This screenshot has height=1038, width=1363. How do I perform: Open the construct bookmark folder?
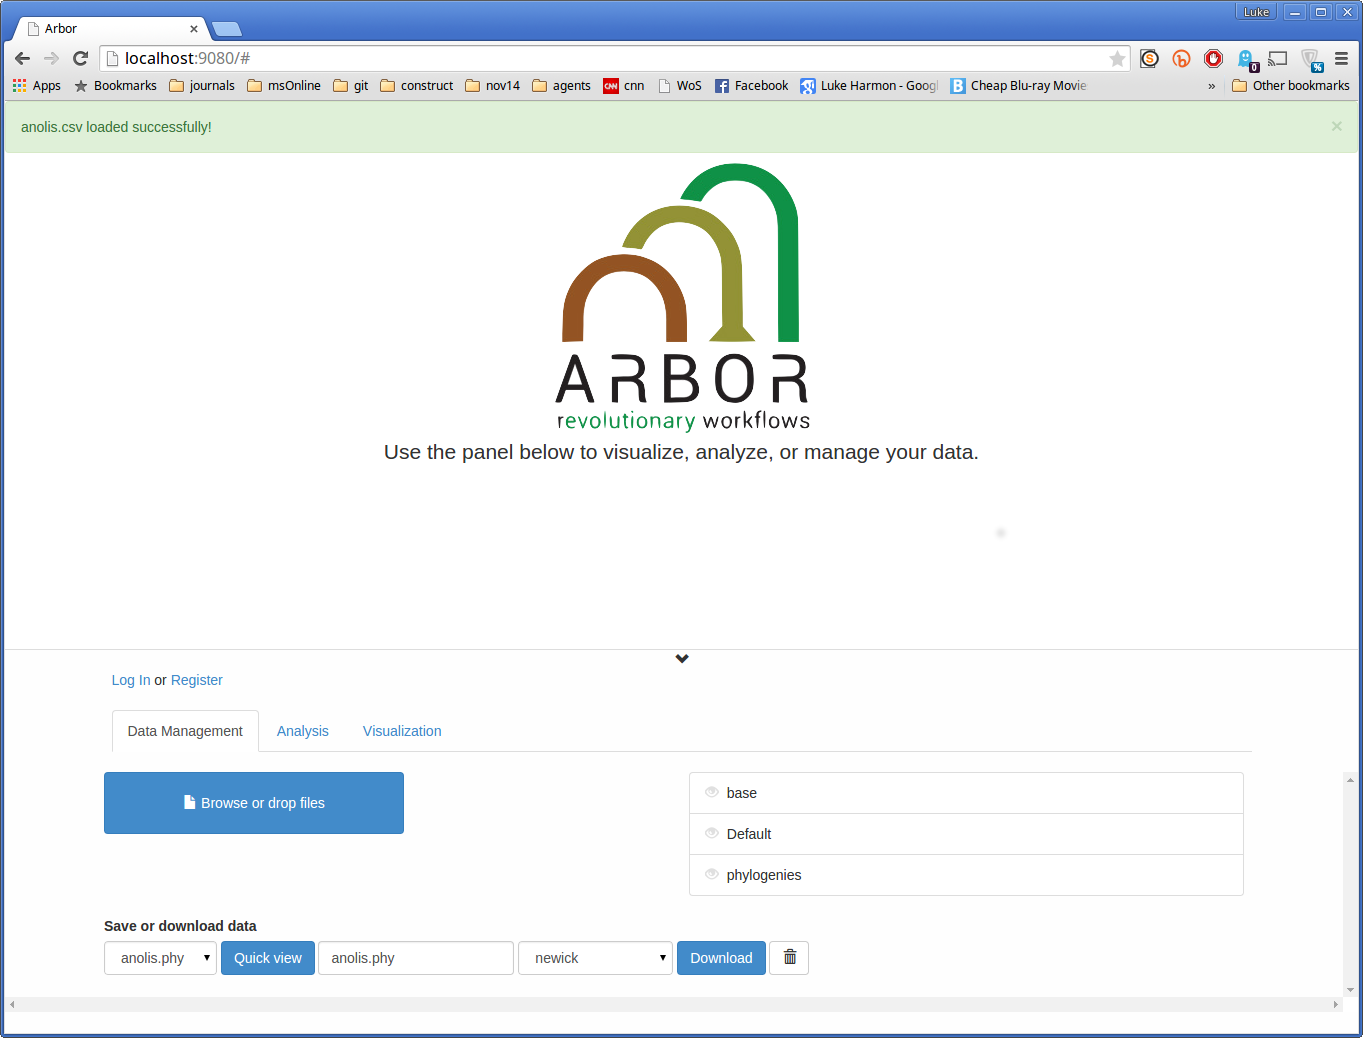click(x=417, y=86)
